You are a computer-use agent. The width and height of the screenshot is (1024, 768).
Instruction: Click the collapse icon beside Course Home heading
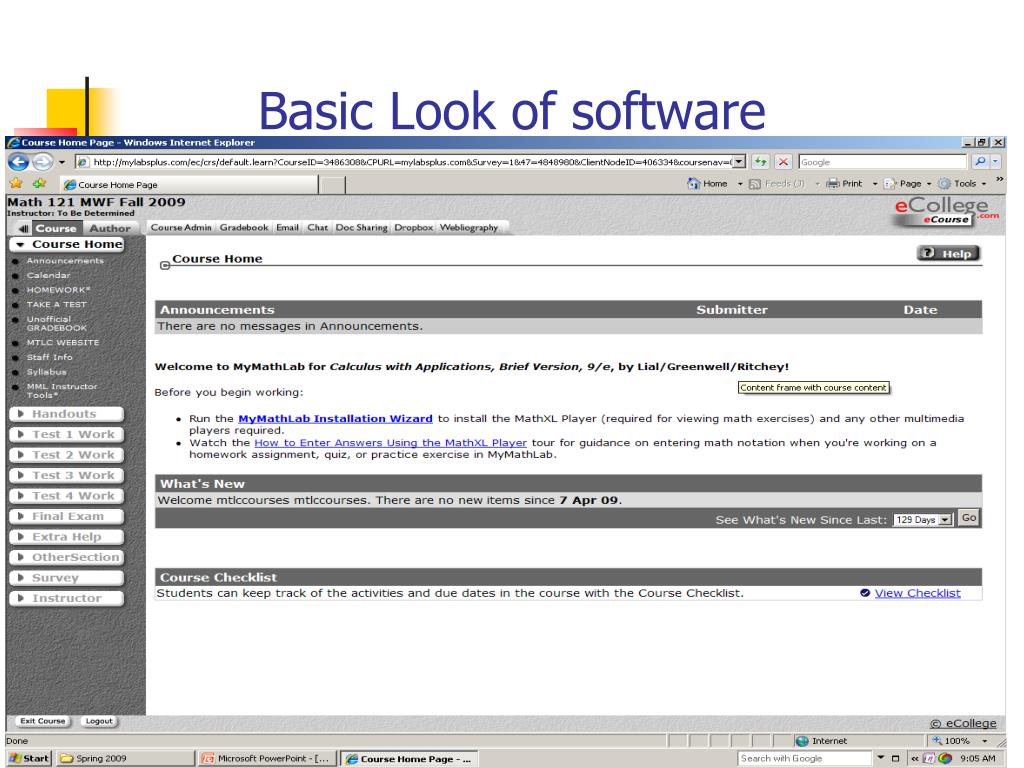[165, 265]
